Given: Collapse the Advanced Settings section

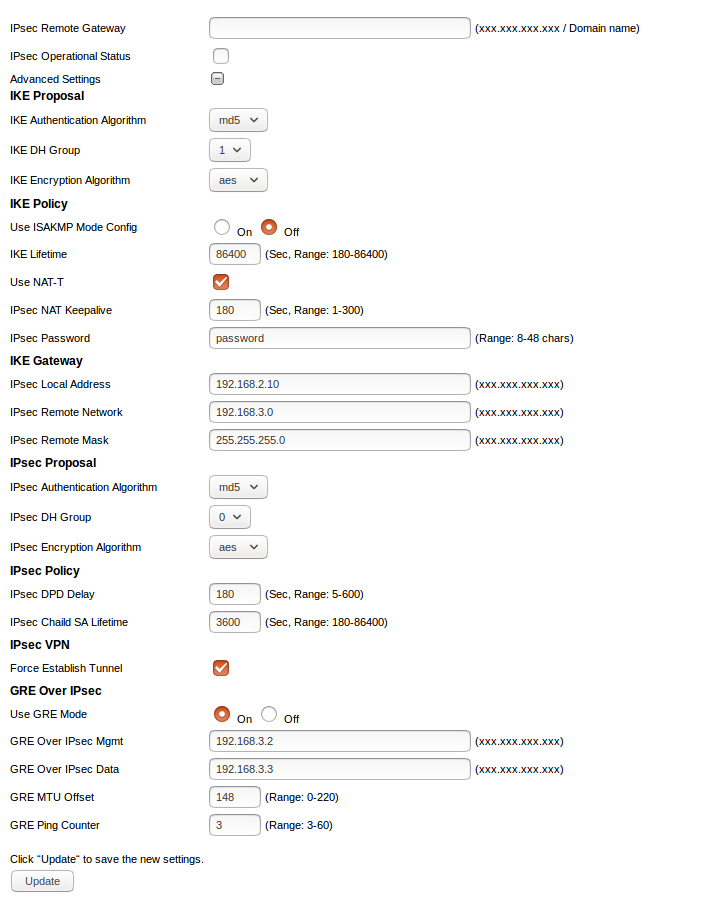Looking at the screenshot, I should pos(217,79).
